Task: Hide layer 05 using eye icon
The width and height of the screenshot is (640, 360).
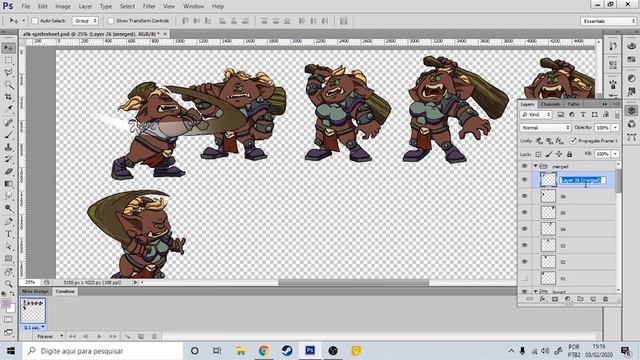Action: tap(524, 213)
